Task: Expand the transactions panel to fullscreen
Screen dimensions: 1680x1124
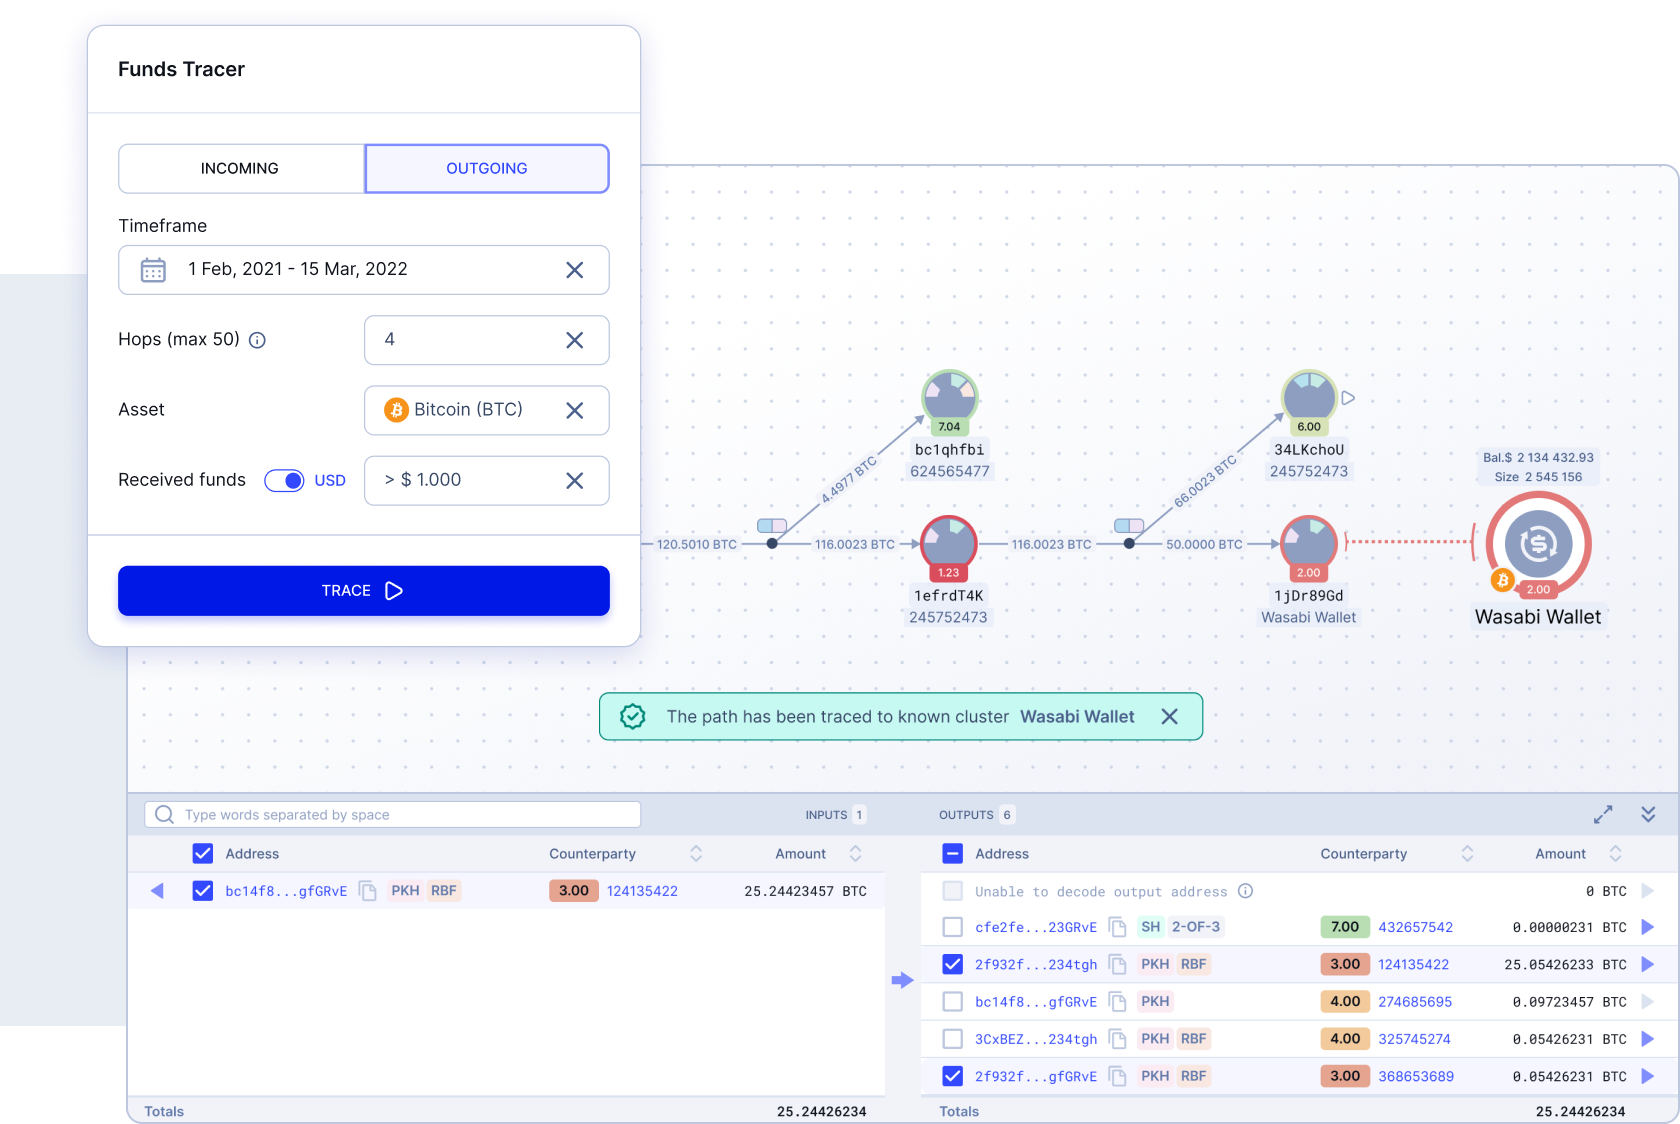Action: [x=1603, y=815]
